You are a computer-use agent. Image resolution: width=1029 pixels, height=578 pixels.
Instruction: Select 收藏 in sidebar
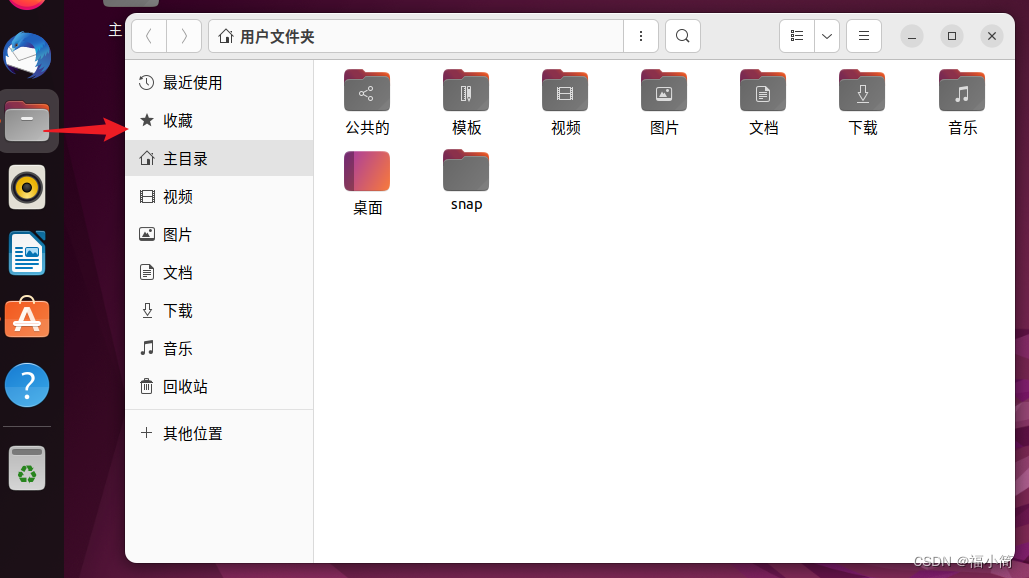tap(219, 121)
